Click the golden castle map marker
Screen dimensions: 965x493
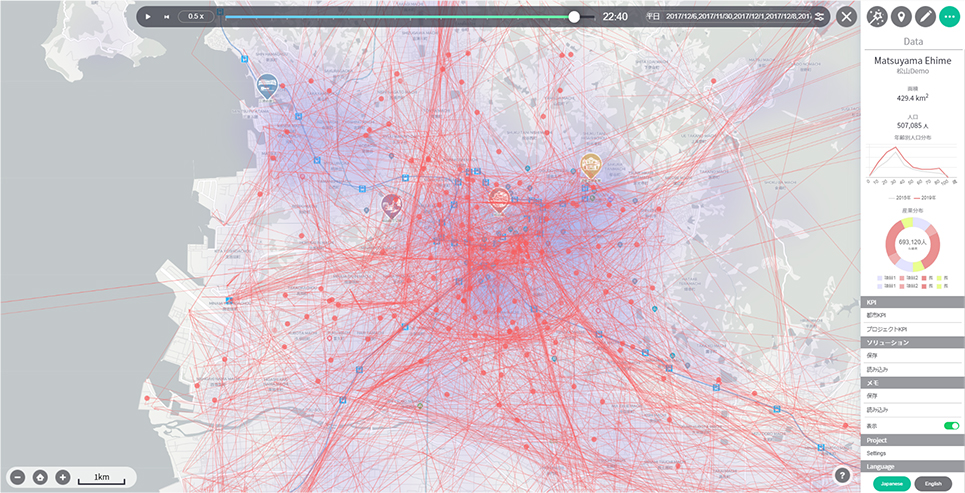[590, 166]
